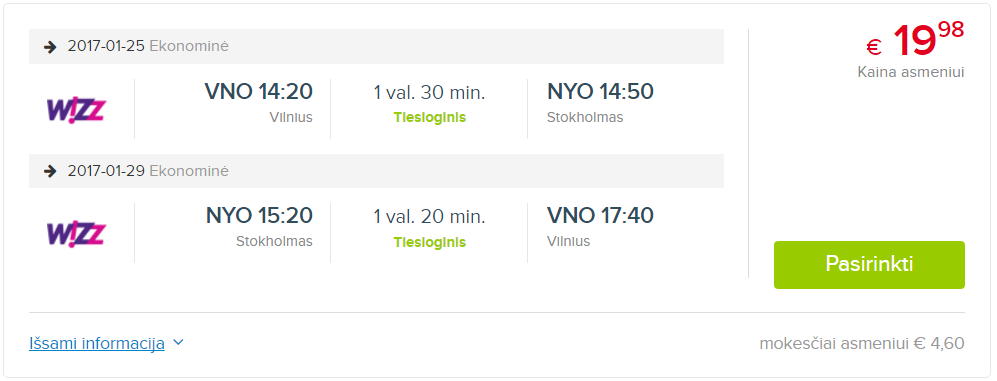Expand details with chevron next to Išsami informacija
This screenshot has width=997, height=381.
coord(178,343)
